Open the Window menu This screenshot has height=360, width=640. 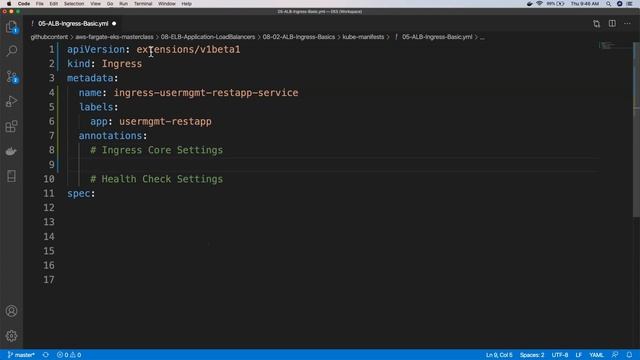[x=167, y=4]
